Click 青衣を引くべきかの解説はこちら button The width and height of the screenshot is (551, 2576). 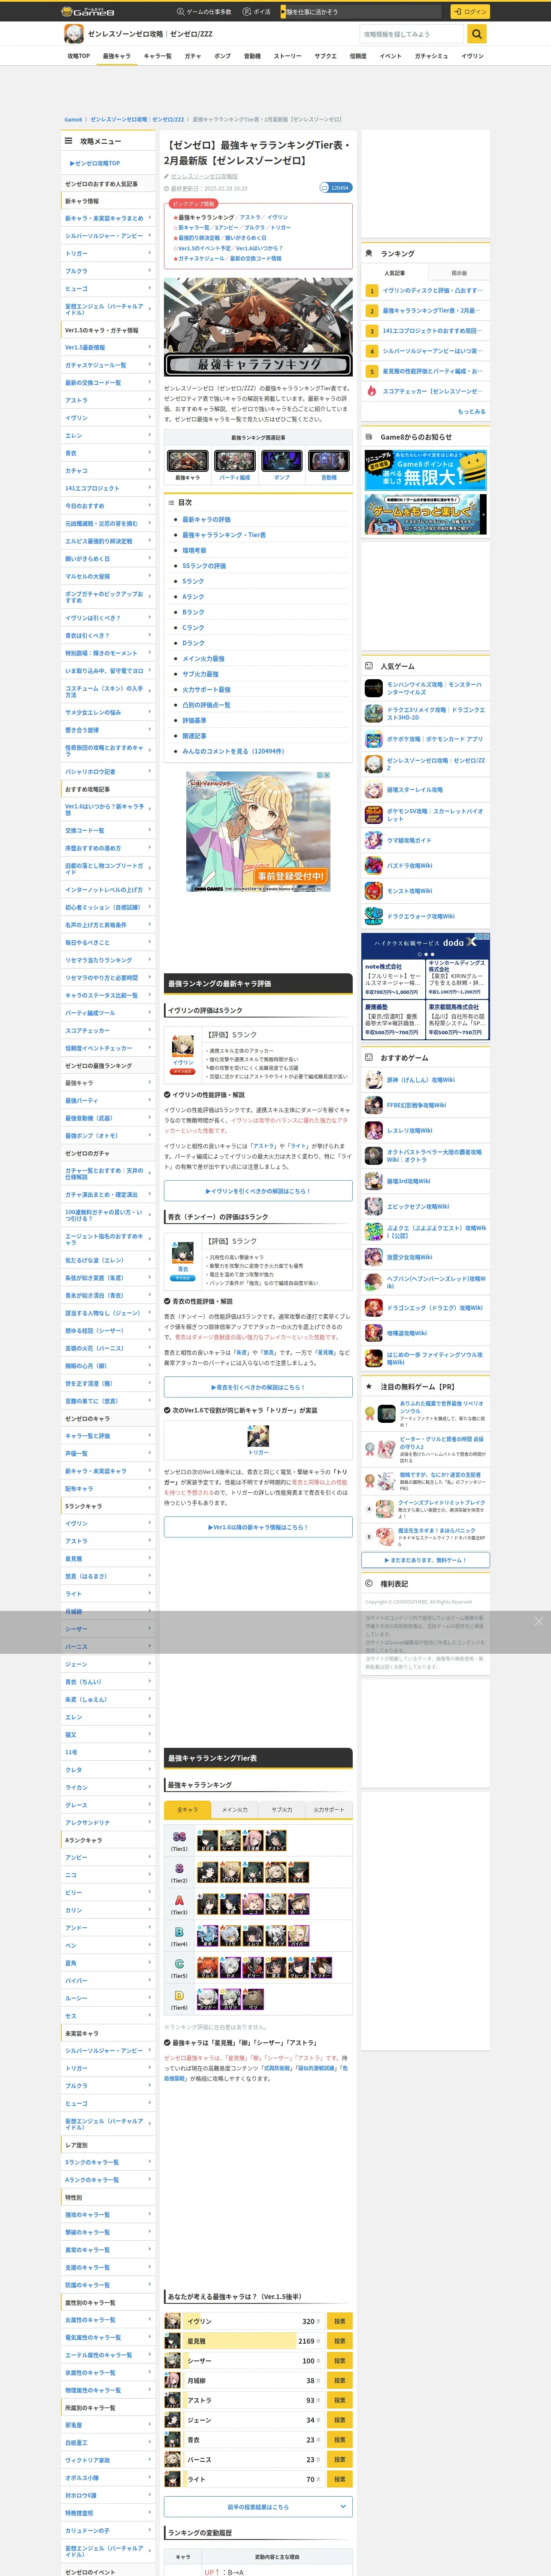(258, 1387)
